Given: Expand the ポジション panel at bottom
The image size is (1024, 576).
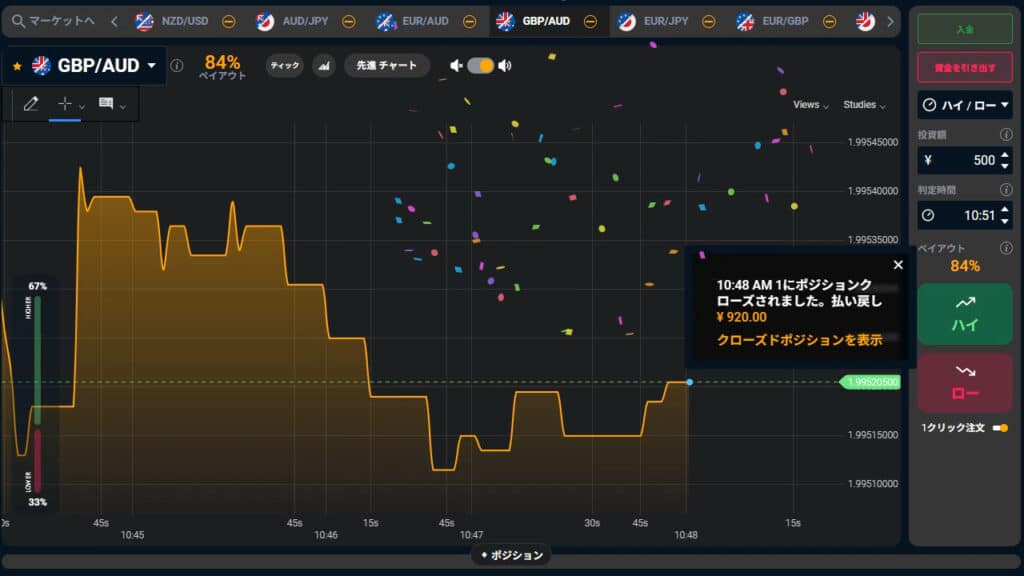Looking at the screenshot, I should pos(512,555).
